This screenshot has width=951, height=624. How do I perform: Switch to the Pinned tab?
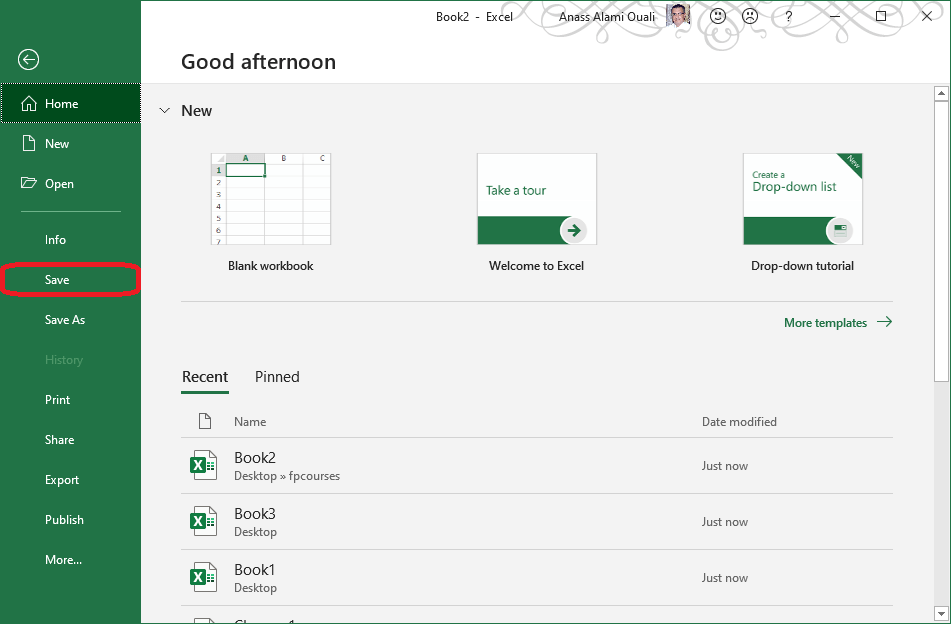tap(277, 377)
